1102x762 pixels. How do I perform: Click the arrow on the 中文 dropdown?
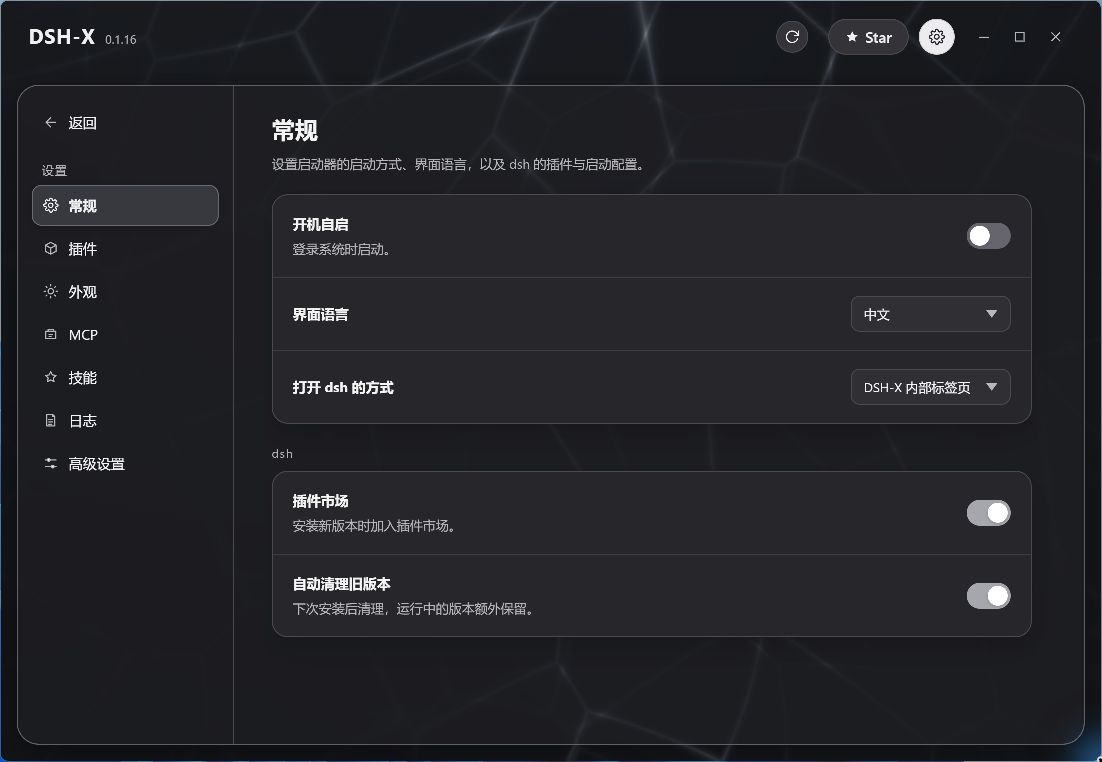(x=992, y=314)
